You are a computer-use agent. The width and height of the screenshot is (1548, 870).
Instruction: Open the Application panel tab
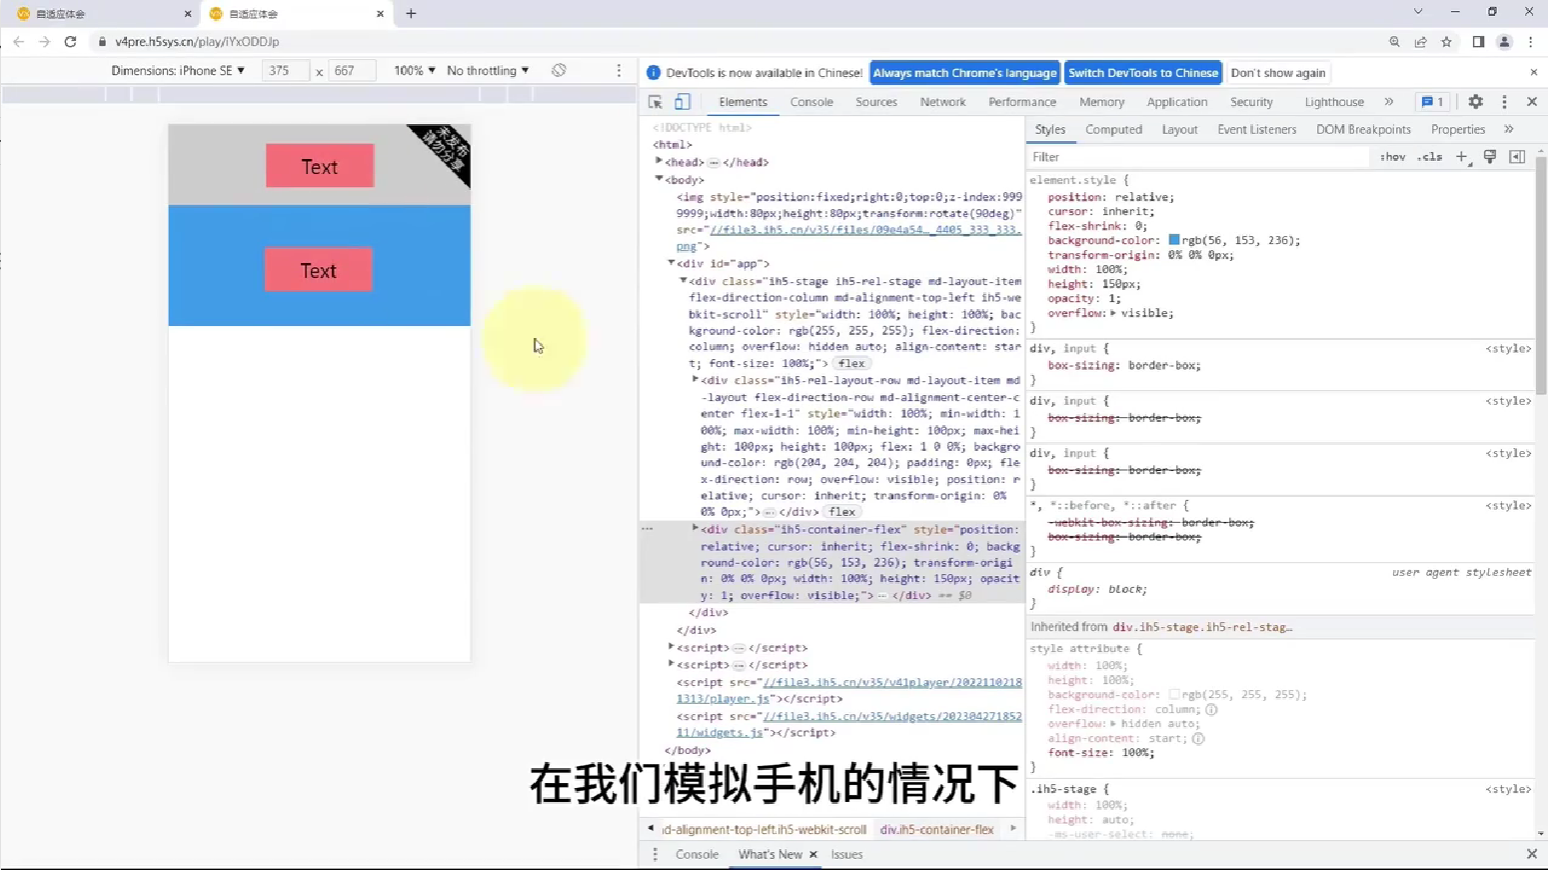coord(1177,102)
